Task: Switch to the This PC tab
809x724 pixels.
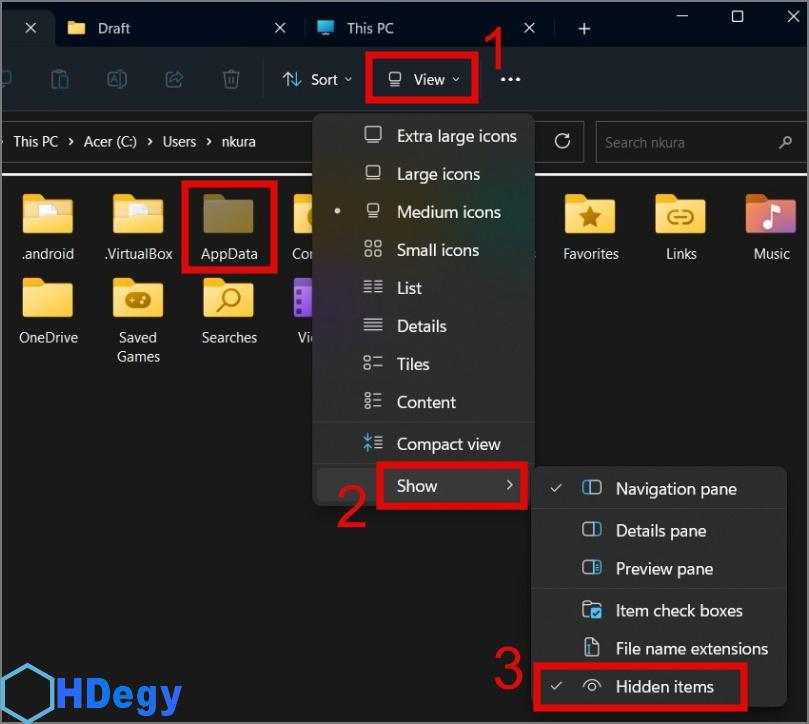Action: [370, 28]
